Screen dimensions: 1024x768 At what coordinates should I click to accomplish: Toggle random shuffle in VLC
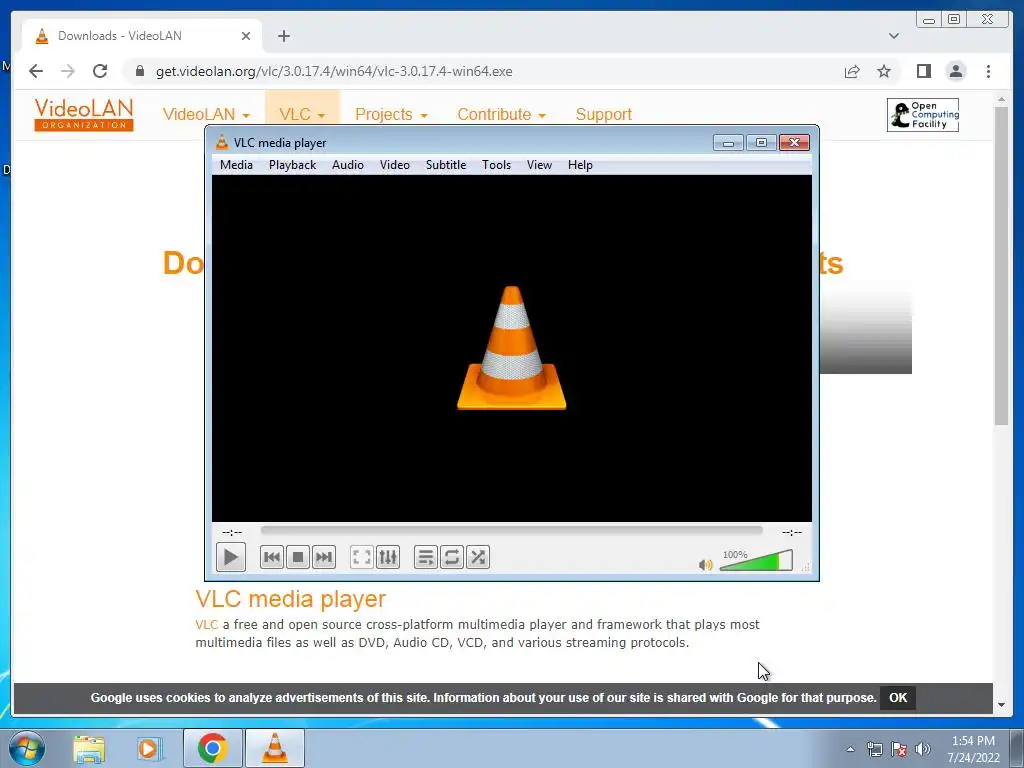coord(478,557)
